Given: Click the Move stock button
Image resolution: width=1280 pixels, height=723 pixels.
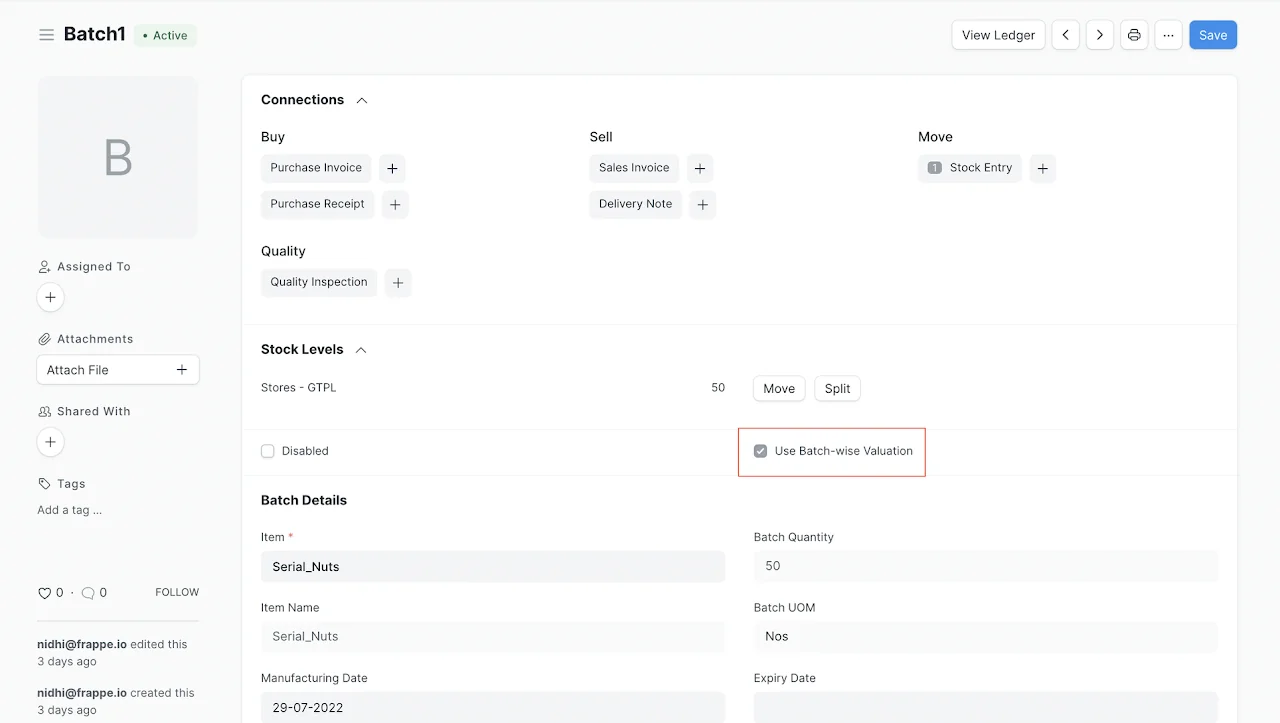Looking at the screenshot, I should click(x=779, y=389).
